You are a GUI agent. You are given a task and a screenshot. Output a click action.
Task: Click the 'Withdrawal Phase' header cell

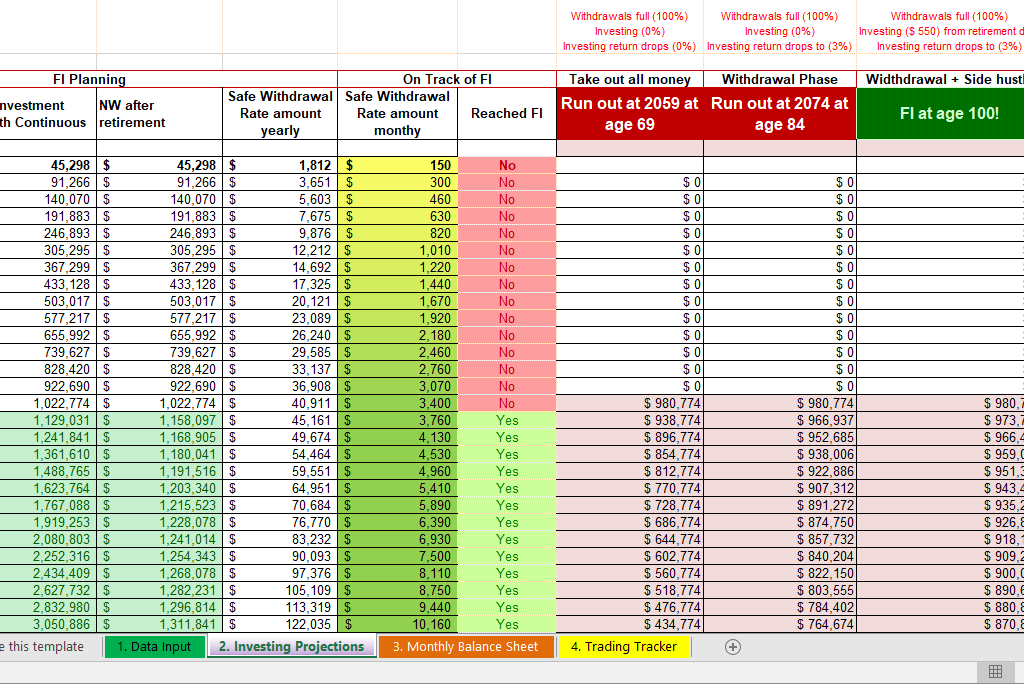(780, 80)
